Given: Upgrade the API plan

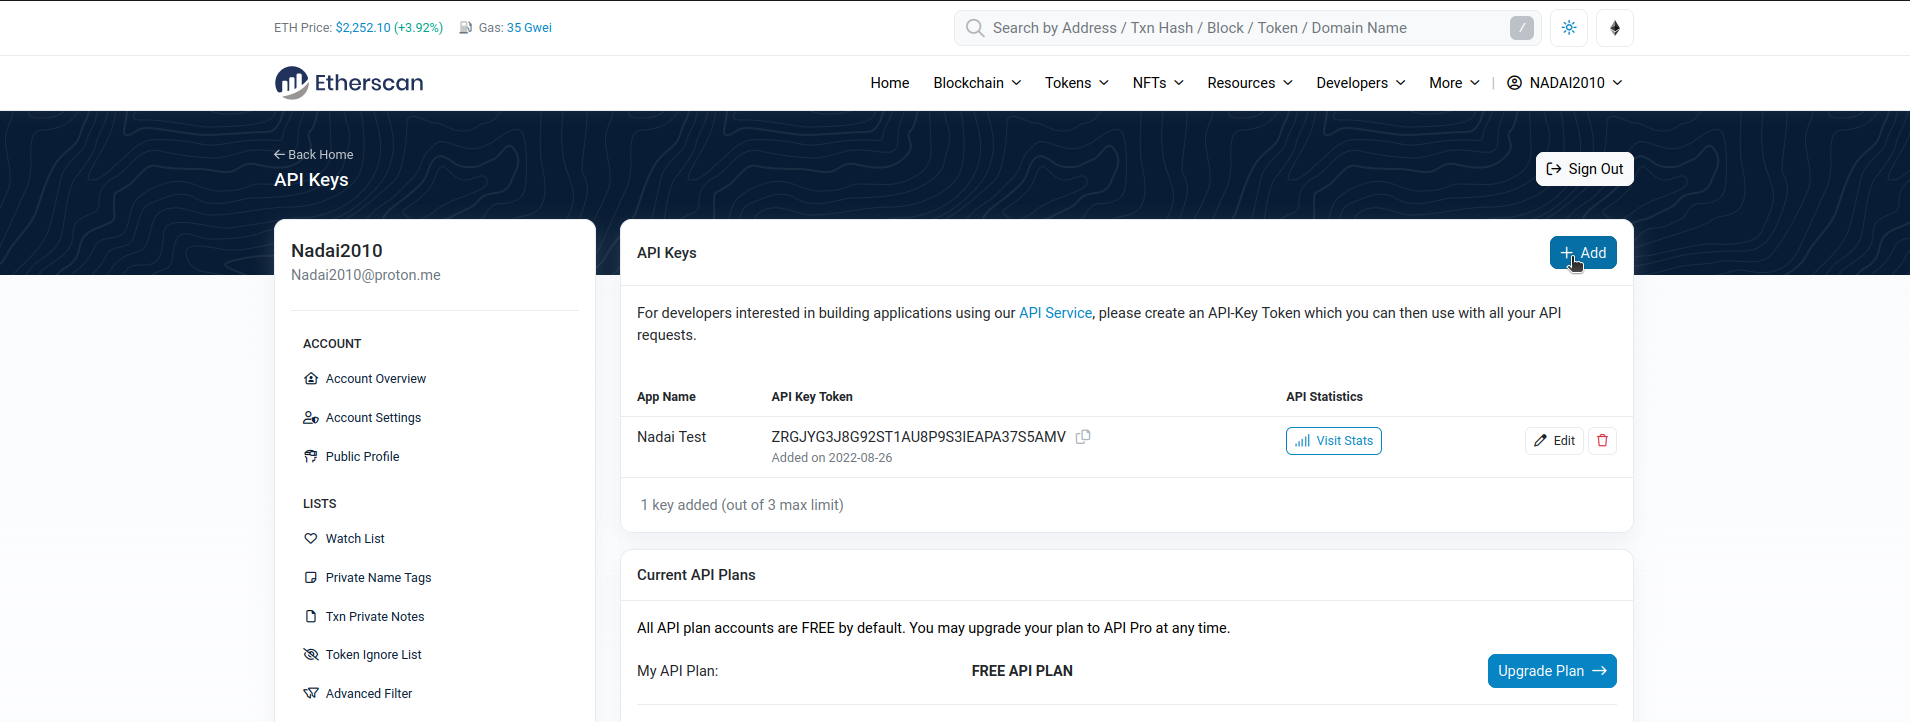Looking at the screenshot, I should coord(1552,671).
